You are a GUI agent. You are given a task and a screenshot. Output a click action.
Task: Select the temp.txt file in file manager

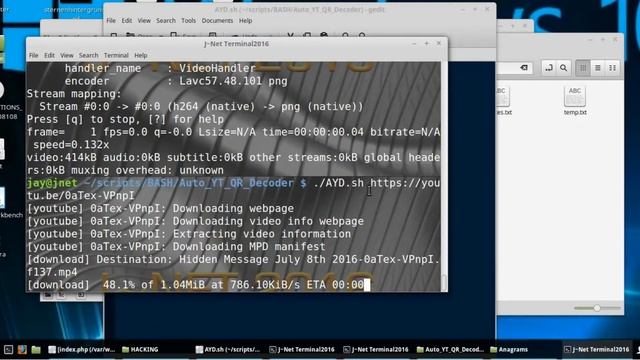575,100
